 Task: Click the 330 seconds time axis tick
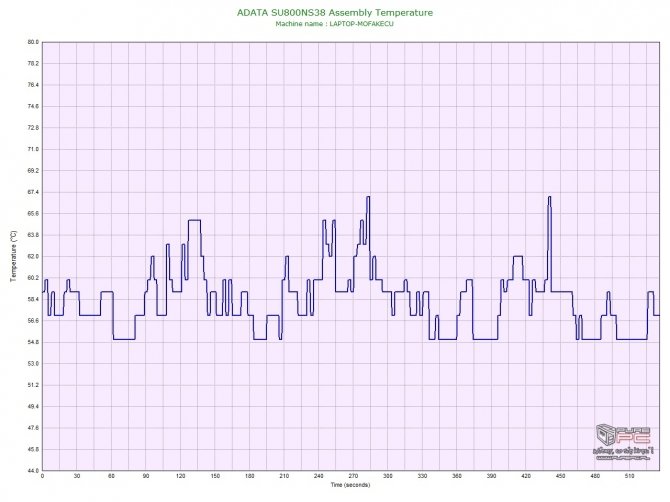[x=423, y=476]
